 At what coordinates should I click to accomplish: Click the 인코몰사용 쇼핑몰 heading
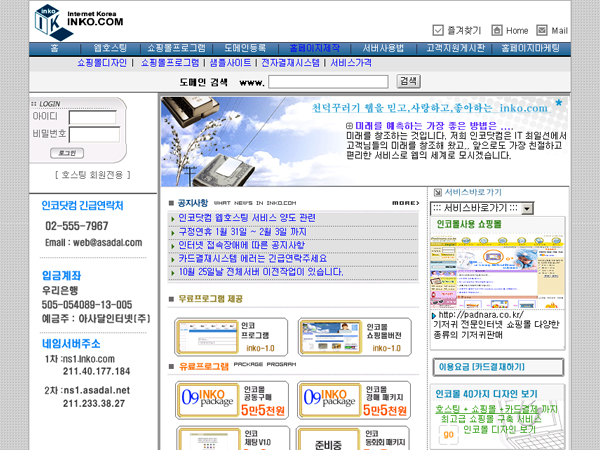[x=469, y=224]
